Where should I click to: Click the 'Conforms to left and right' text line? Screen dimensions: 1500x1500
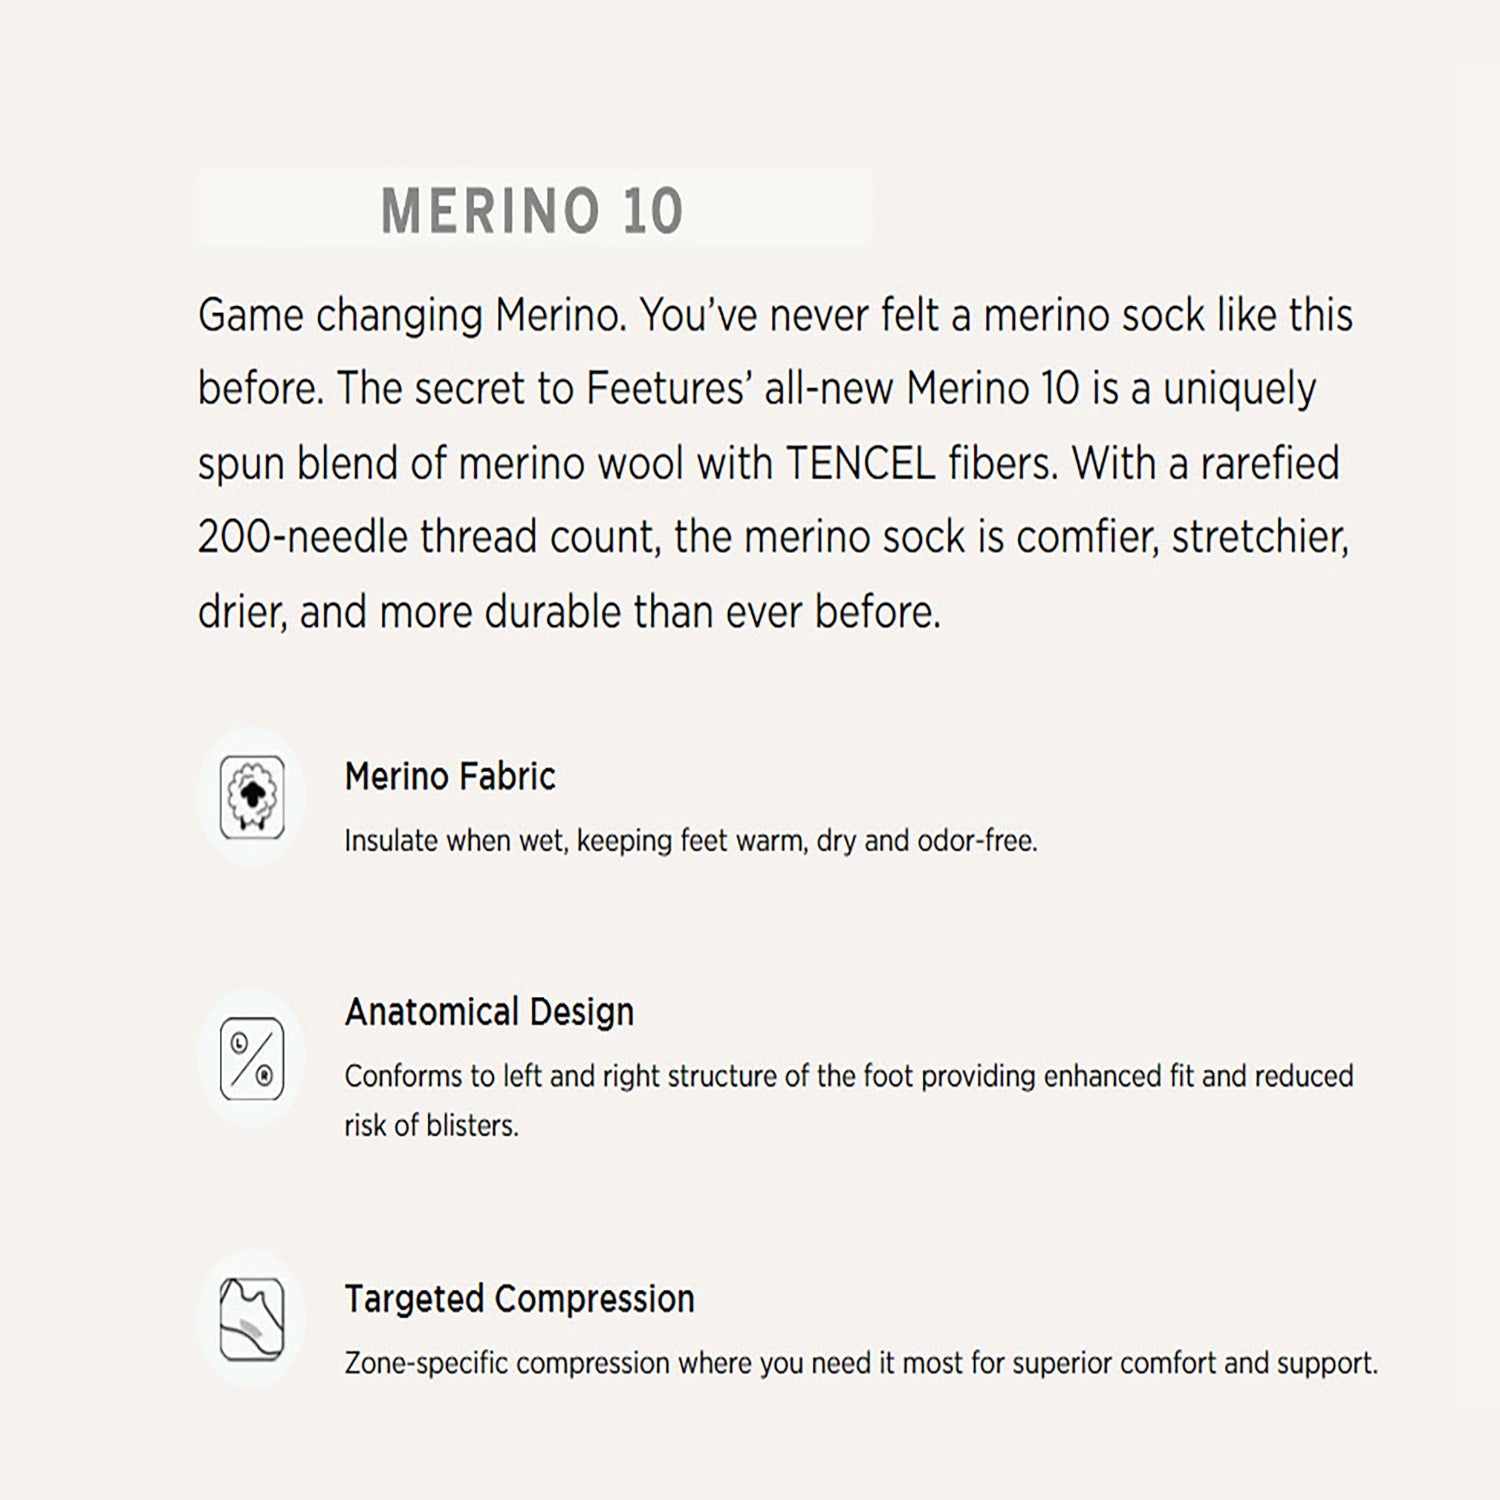click(848, 1076)
